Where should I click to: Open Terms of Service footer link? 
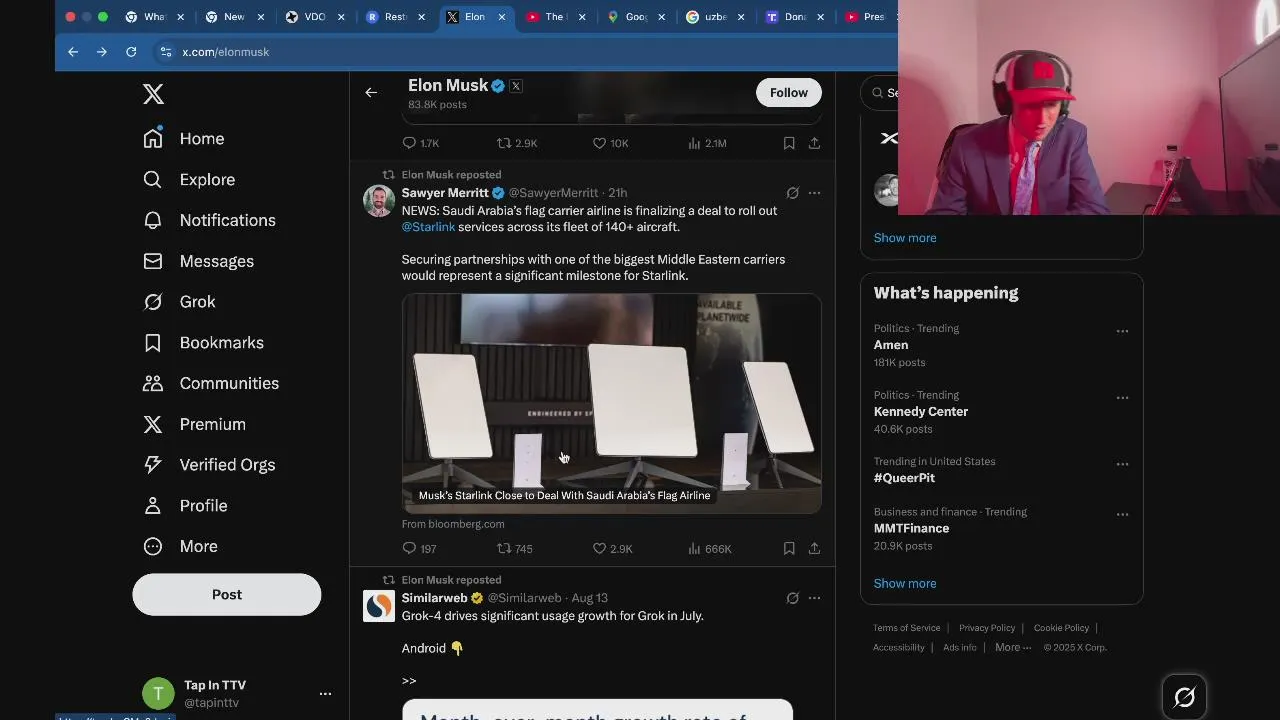pyautogui.click(x=907, y=628)
